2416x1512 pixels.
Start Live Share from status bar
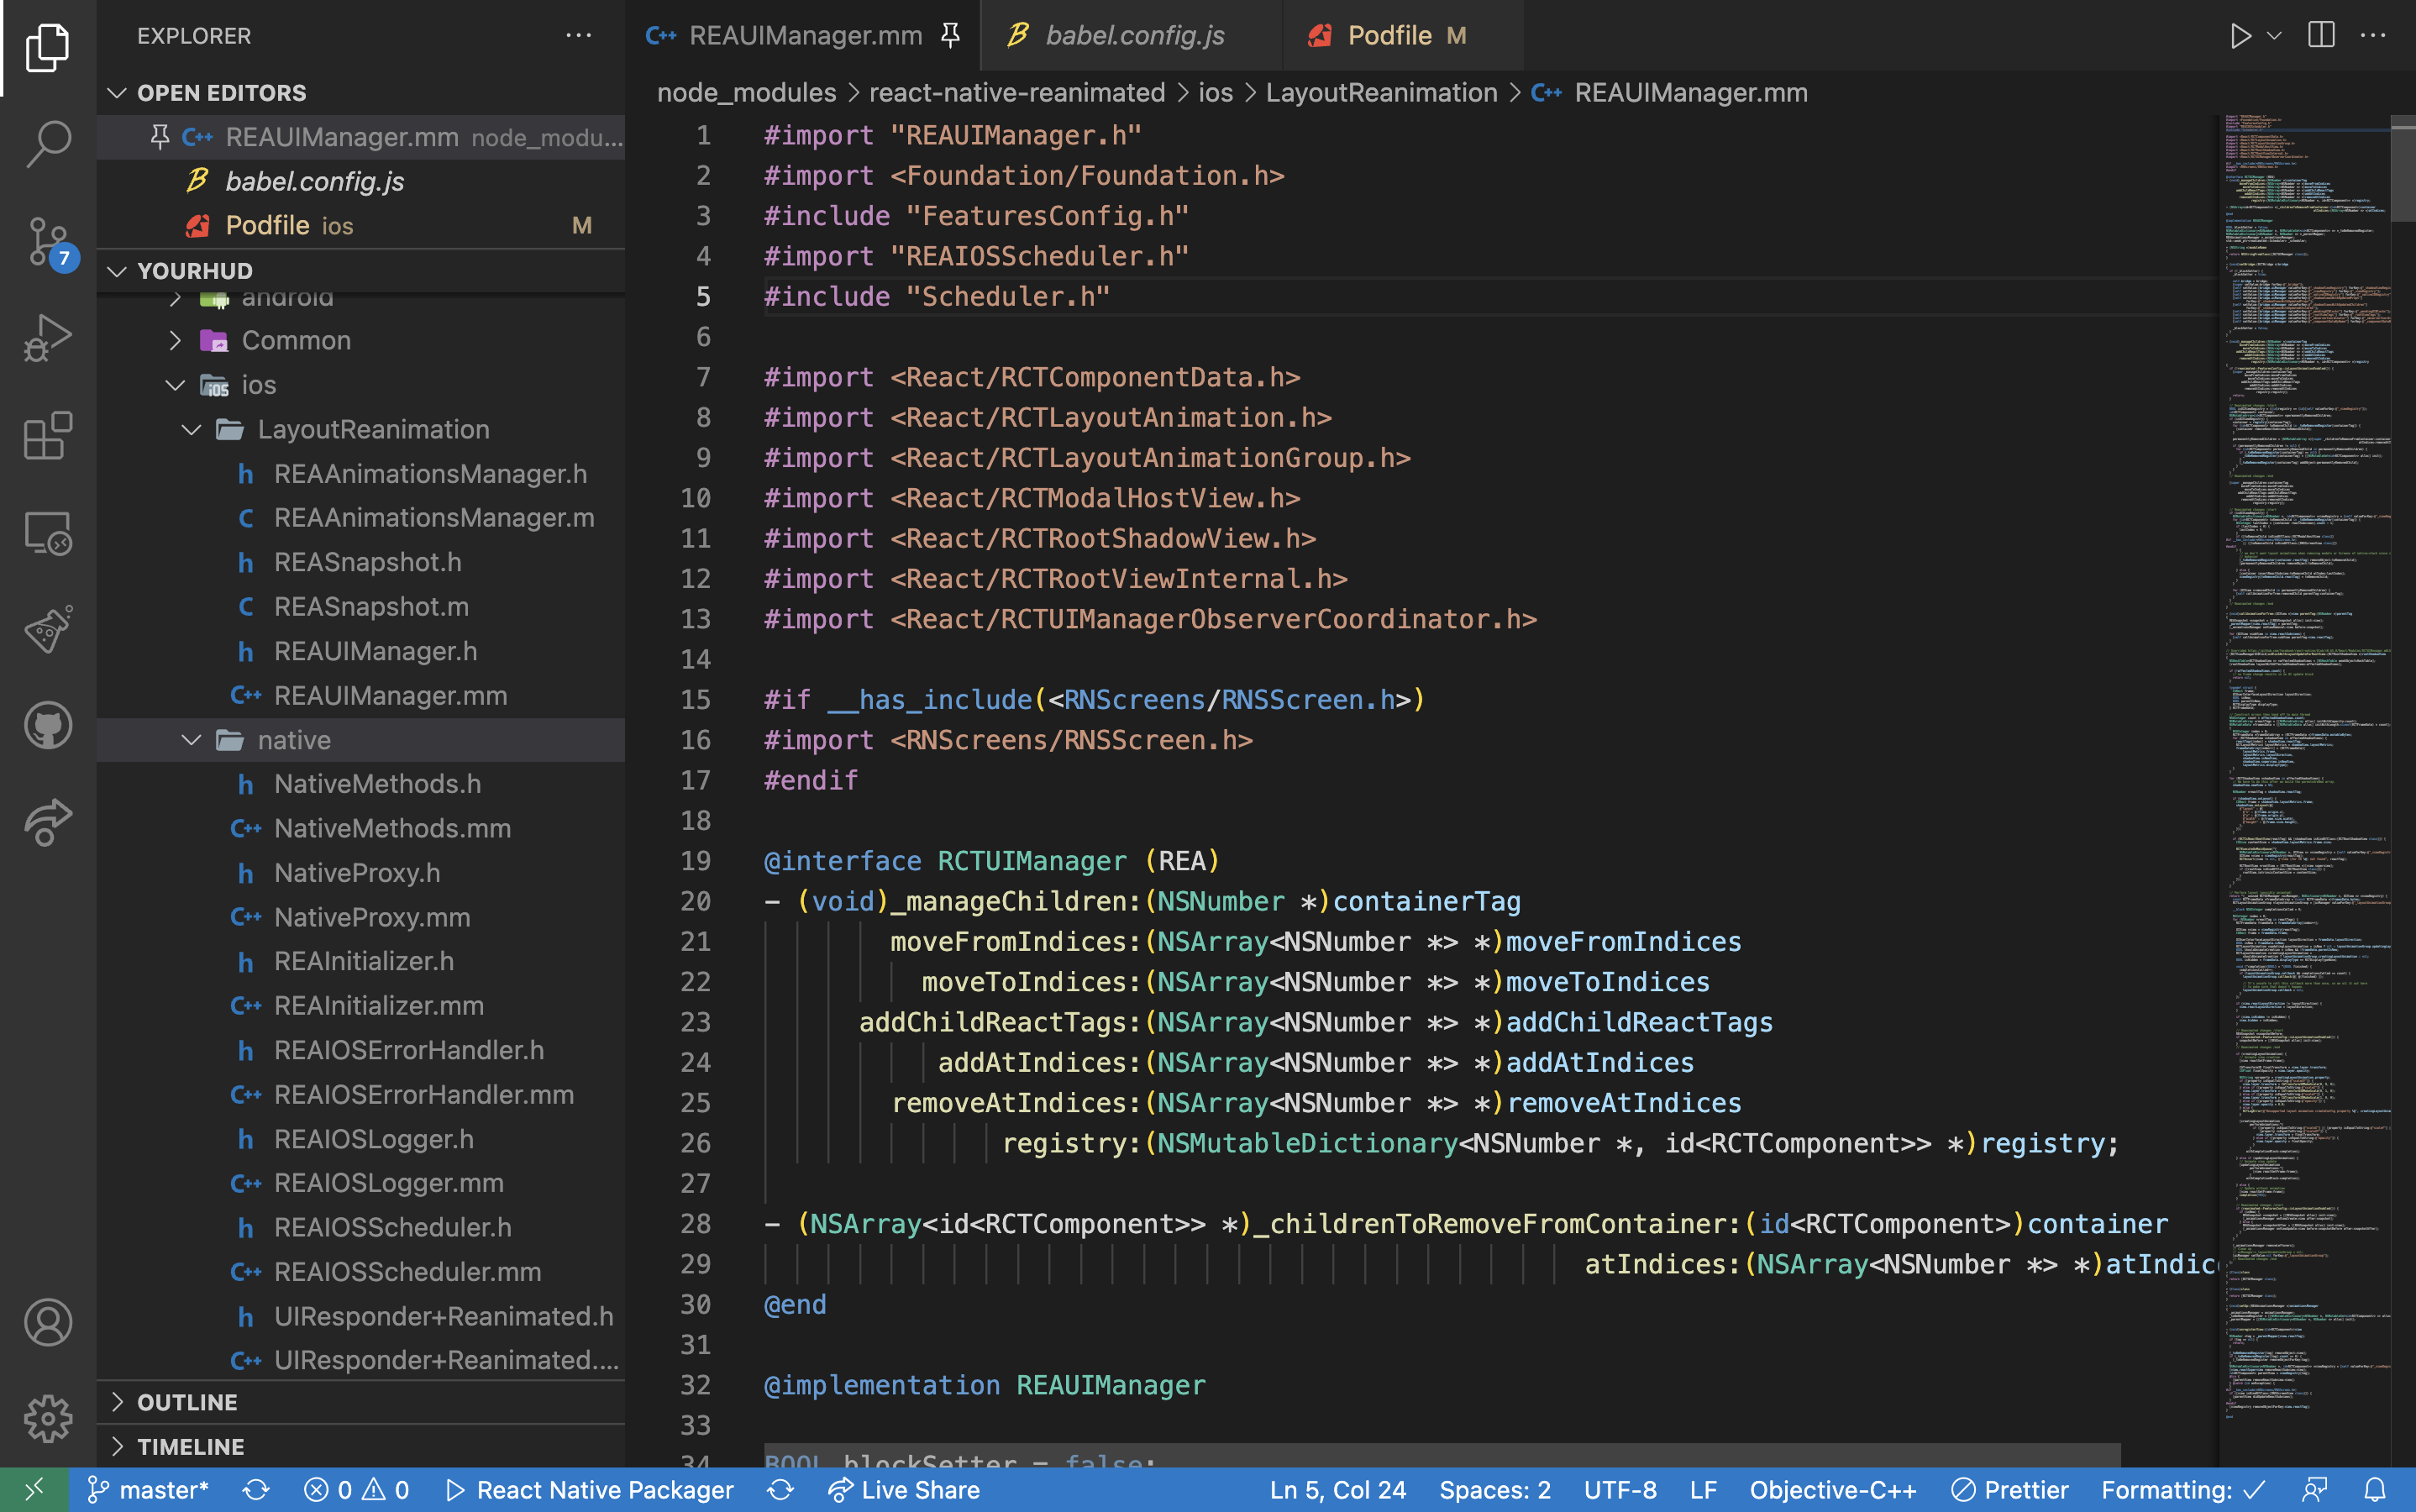[x=903, y=1490]
